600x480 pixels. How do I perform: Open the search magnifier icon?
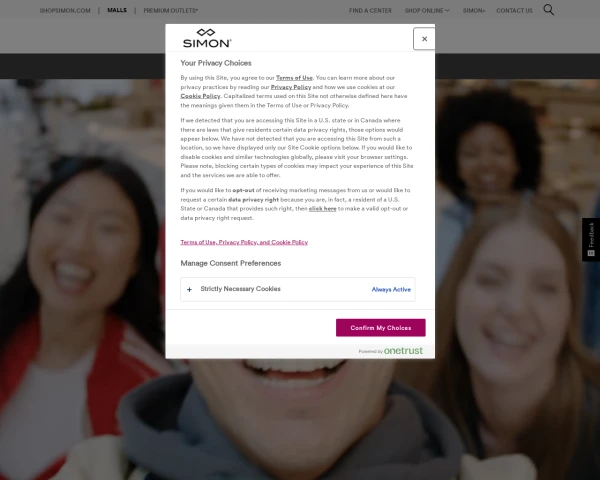click(549, 10)
